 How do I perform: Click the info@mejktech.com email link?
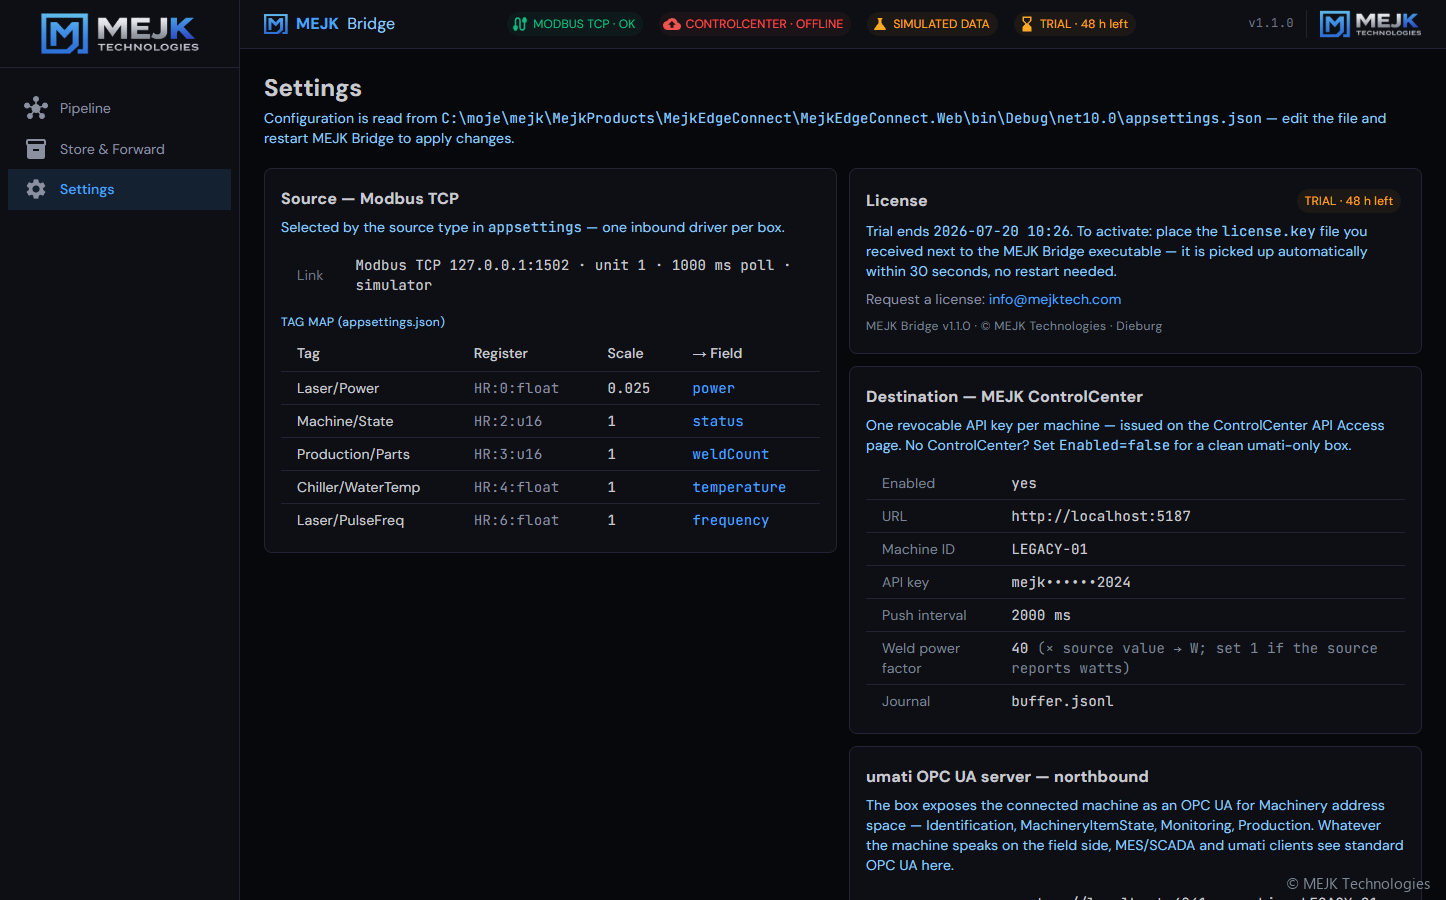click(1055, 299)
